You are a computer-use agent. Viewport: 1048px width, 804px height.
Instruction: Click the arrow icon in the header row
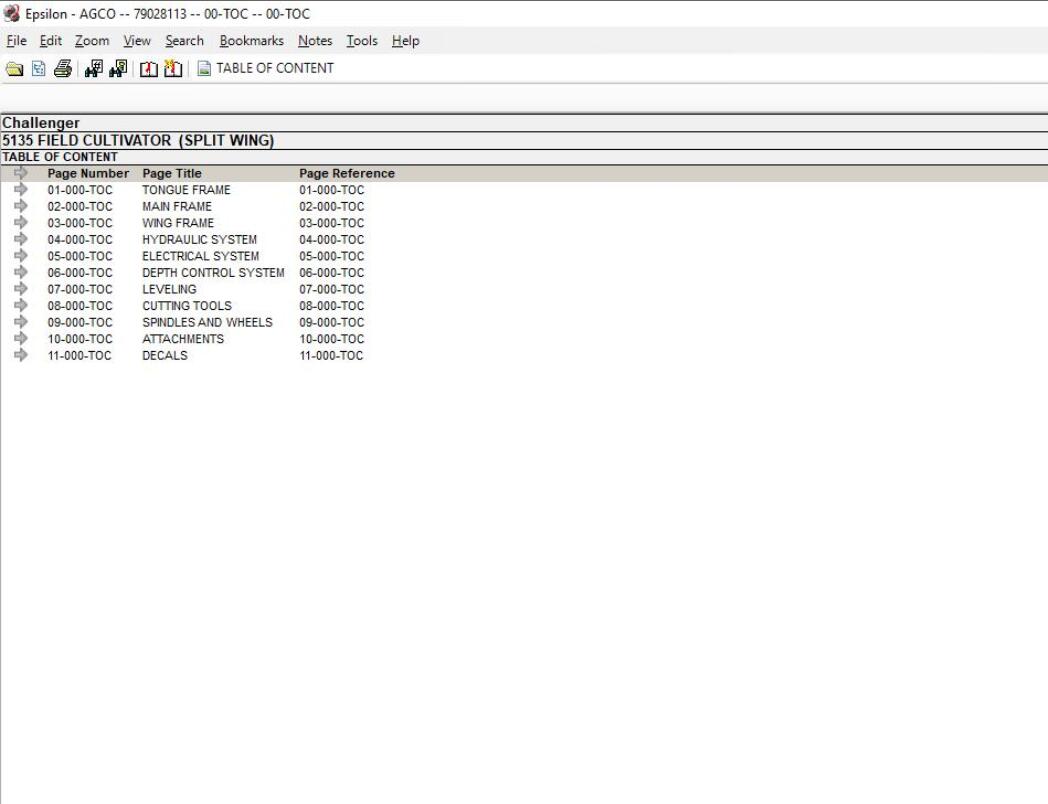click(21, 173)
